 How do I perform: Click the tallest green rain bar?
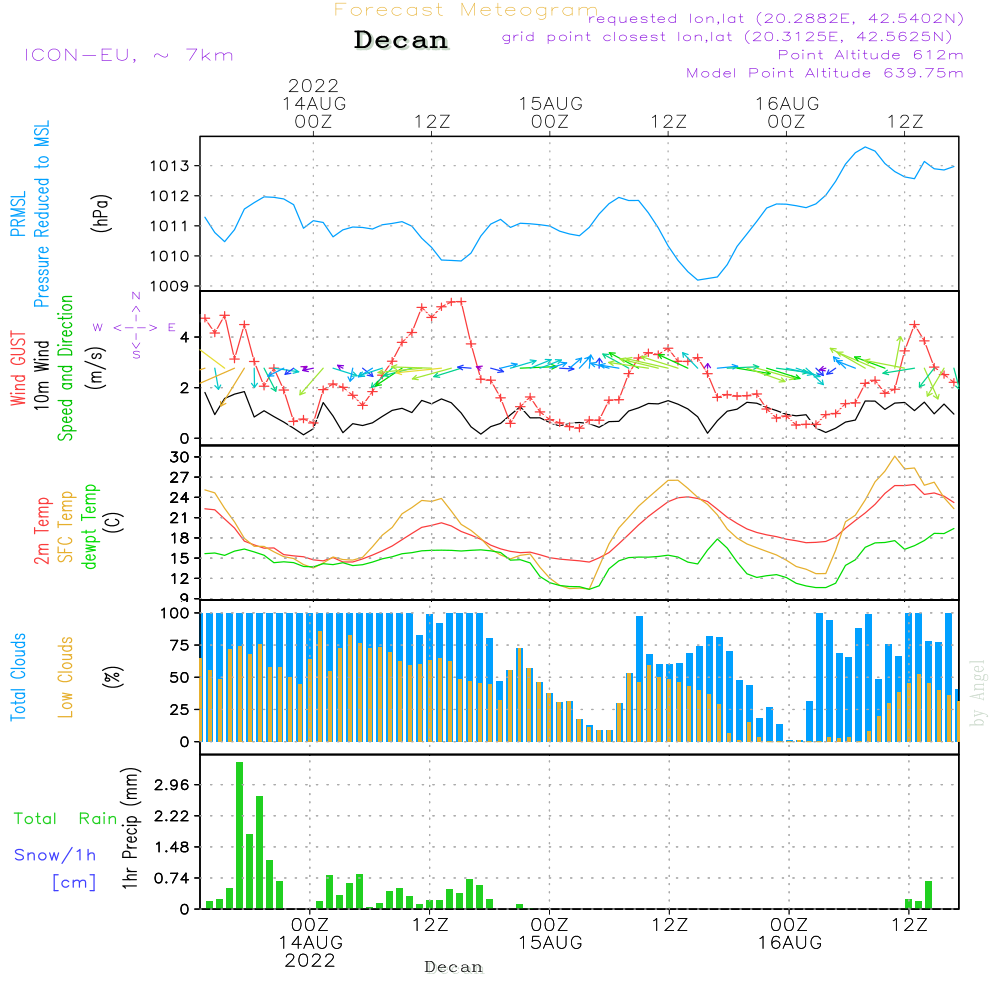[x=240, y=835]
